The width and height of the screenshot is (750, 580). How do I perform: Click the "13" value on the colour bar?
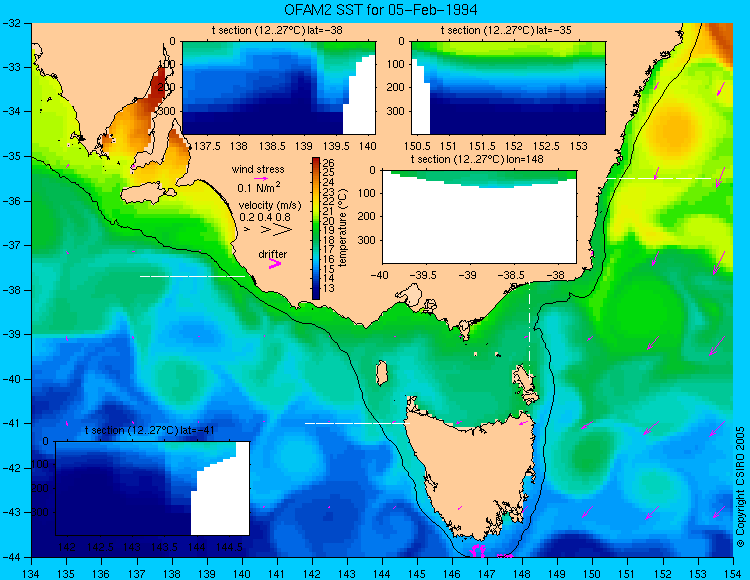click(x=329, y=288)
